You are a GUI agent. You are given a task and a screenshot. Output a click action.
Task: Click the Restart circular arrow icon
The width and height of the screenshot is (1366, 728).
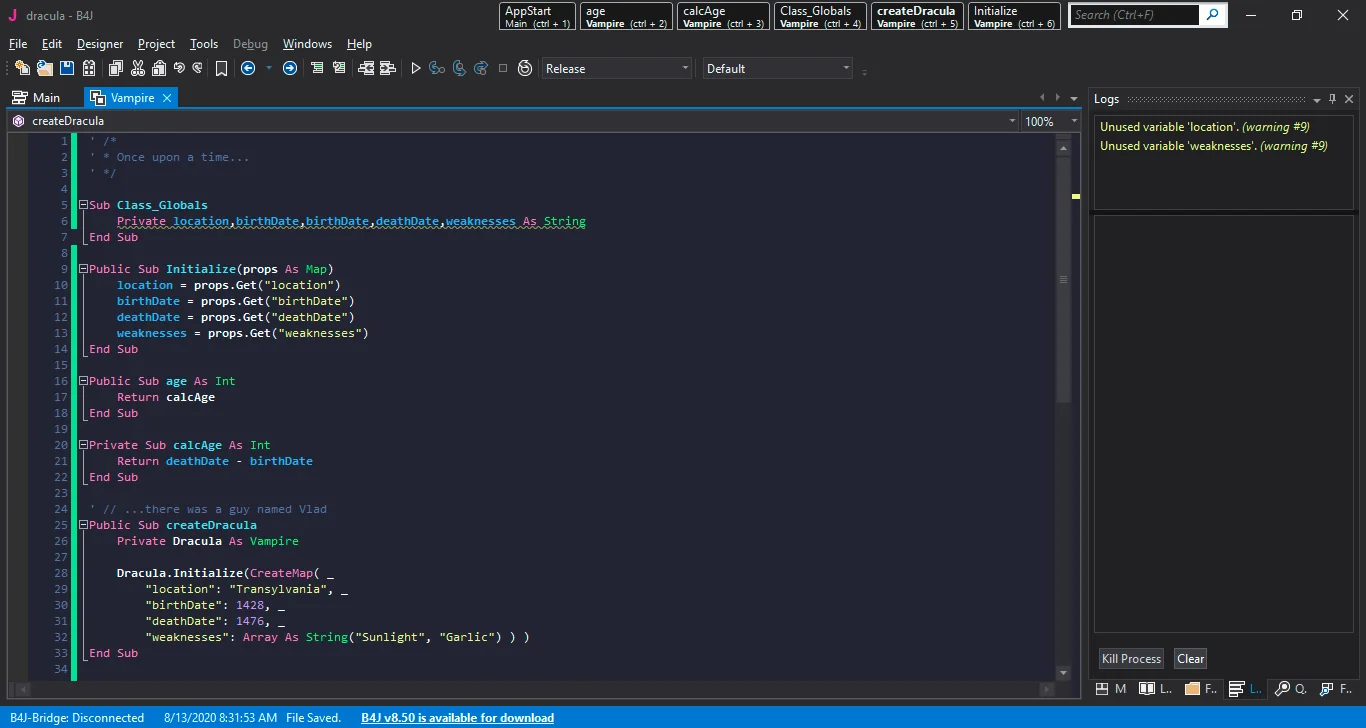pos(525,68)
